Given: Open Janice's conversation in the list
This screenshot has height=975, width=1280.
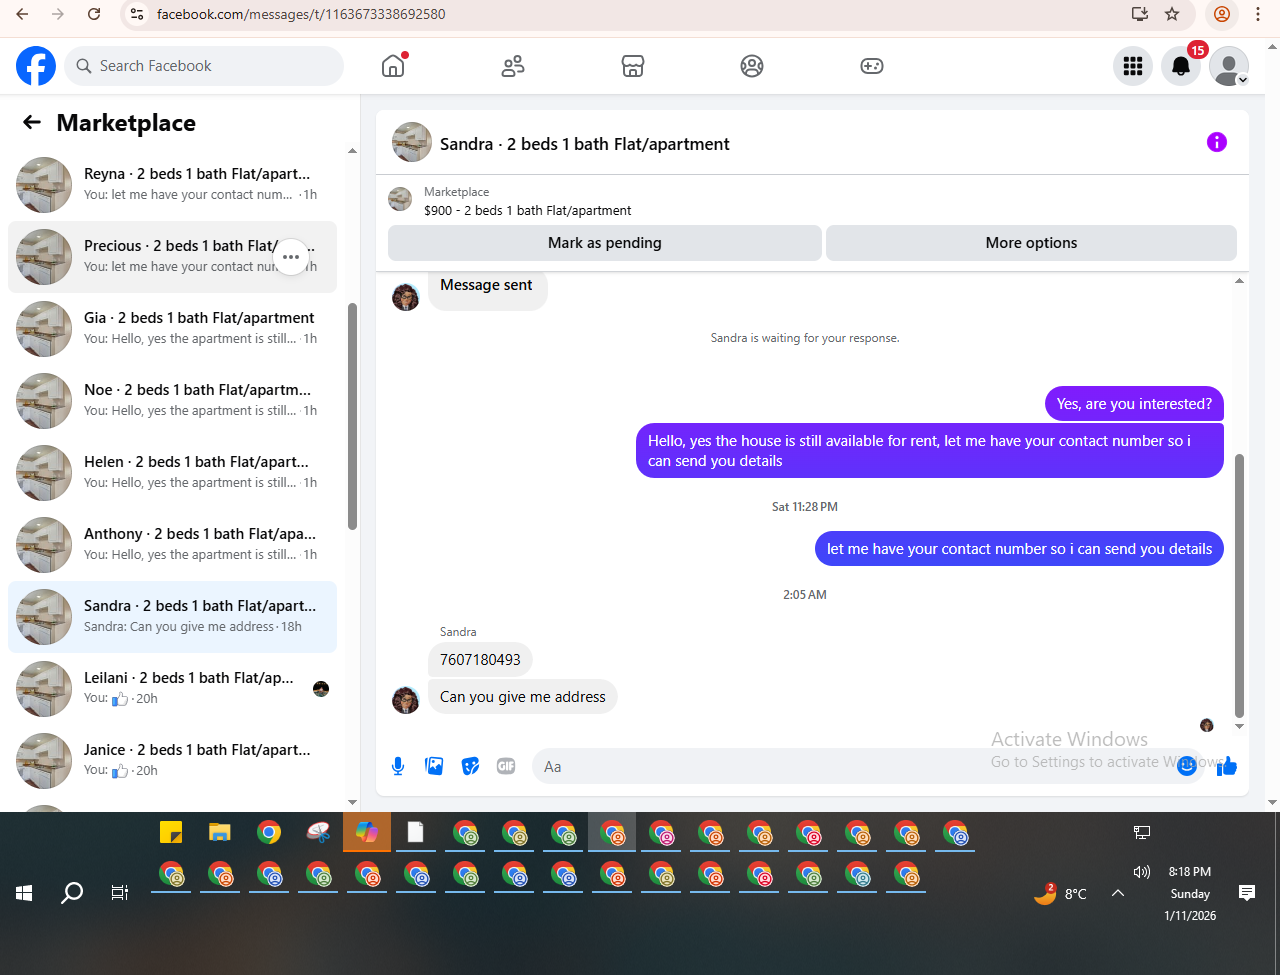Looking at the screenshot, I should click(172, 761).
